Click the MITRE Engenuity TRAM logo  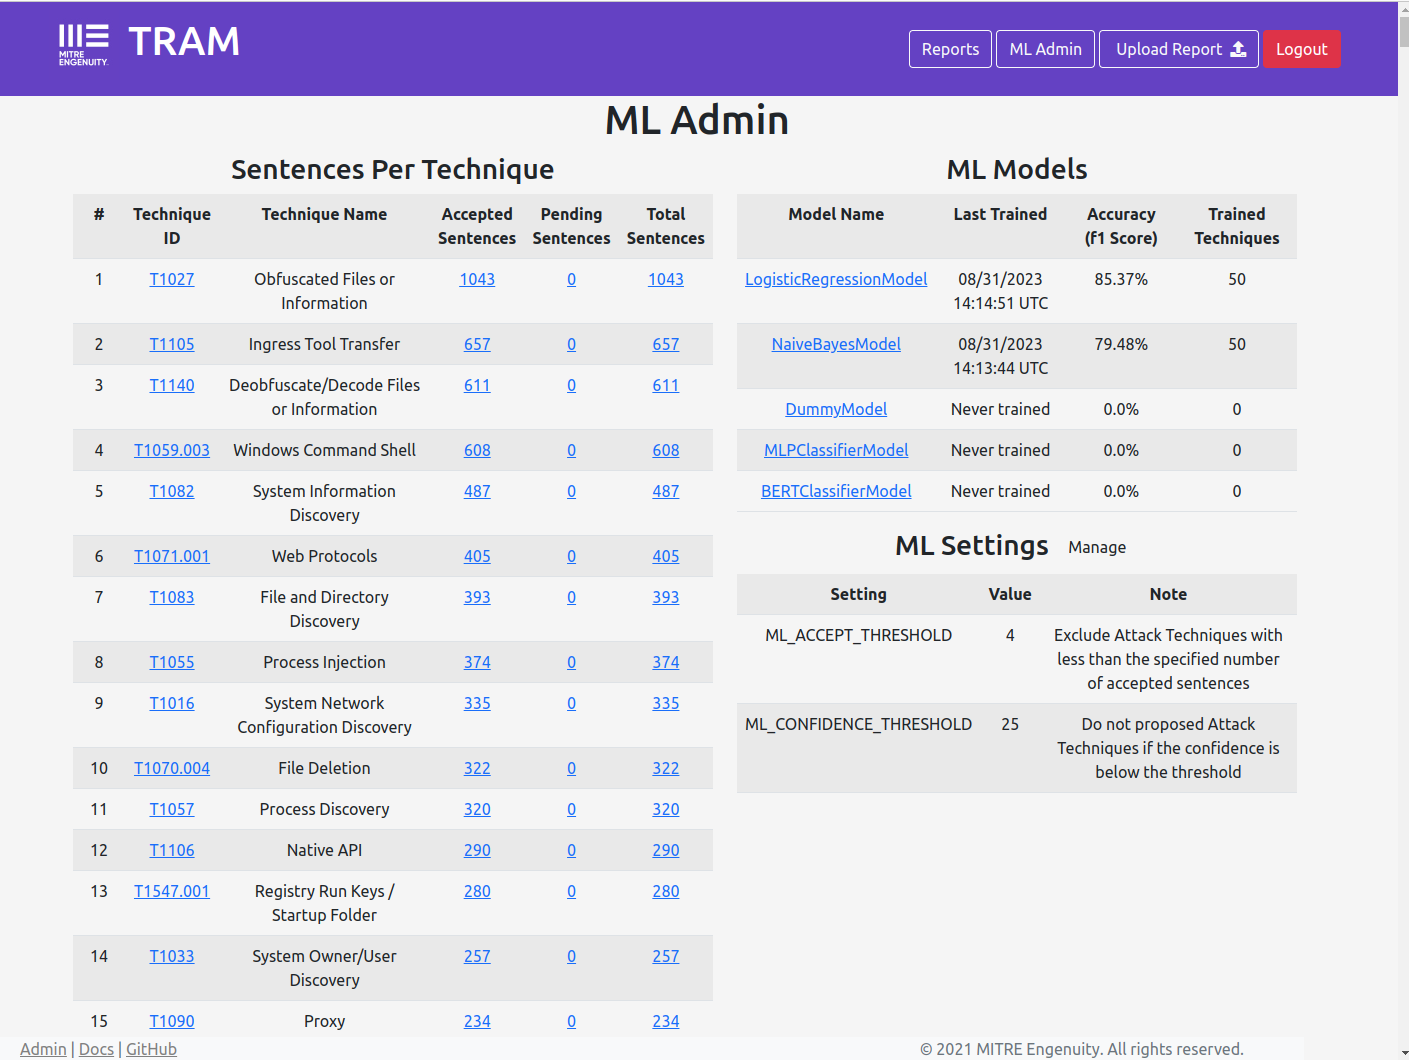149,44
